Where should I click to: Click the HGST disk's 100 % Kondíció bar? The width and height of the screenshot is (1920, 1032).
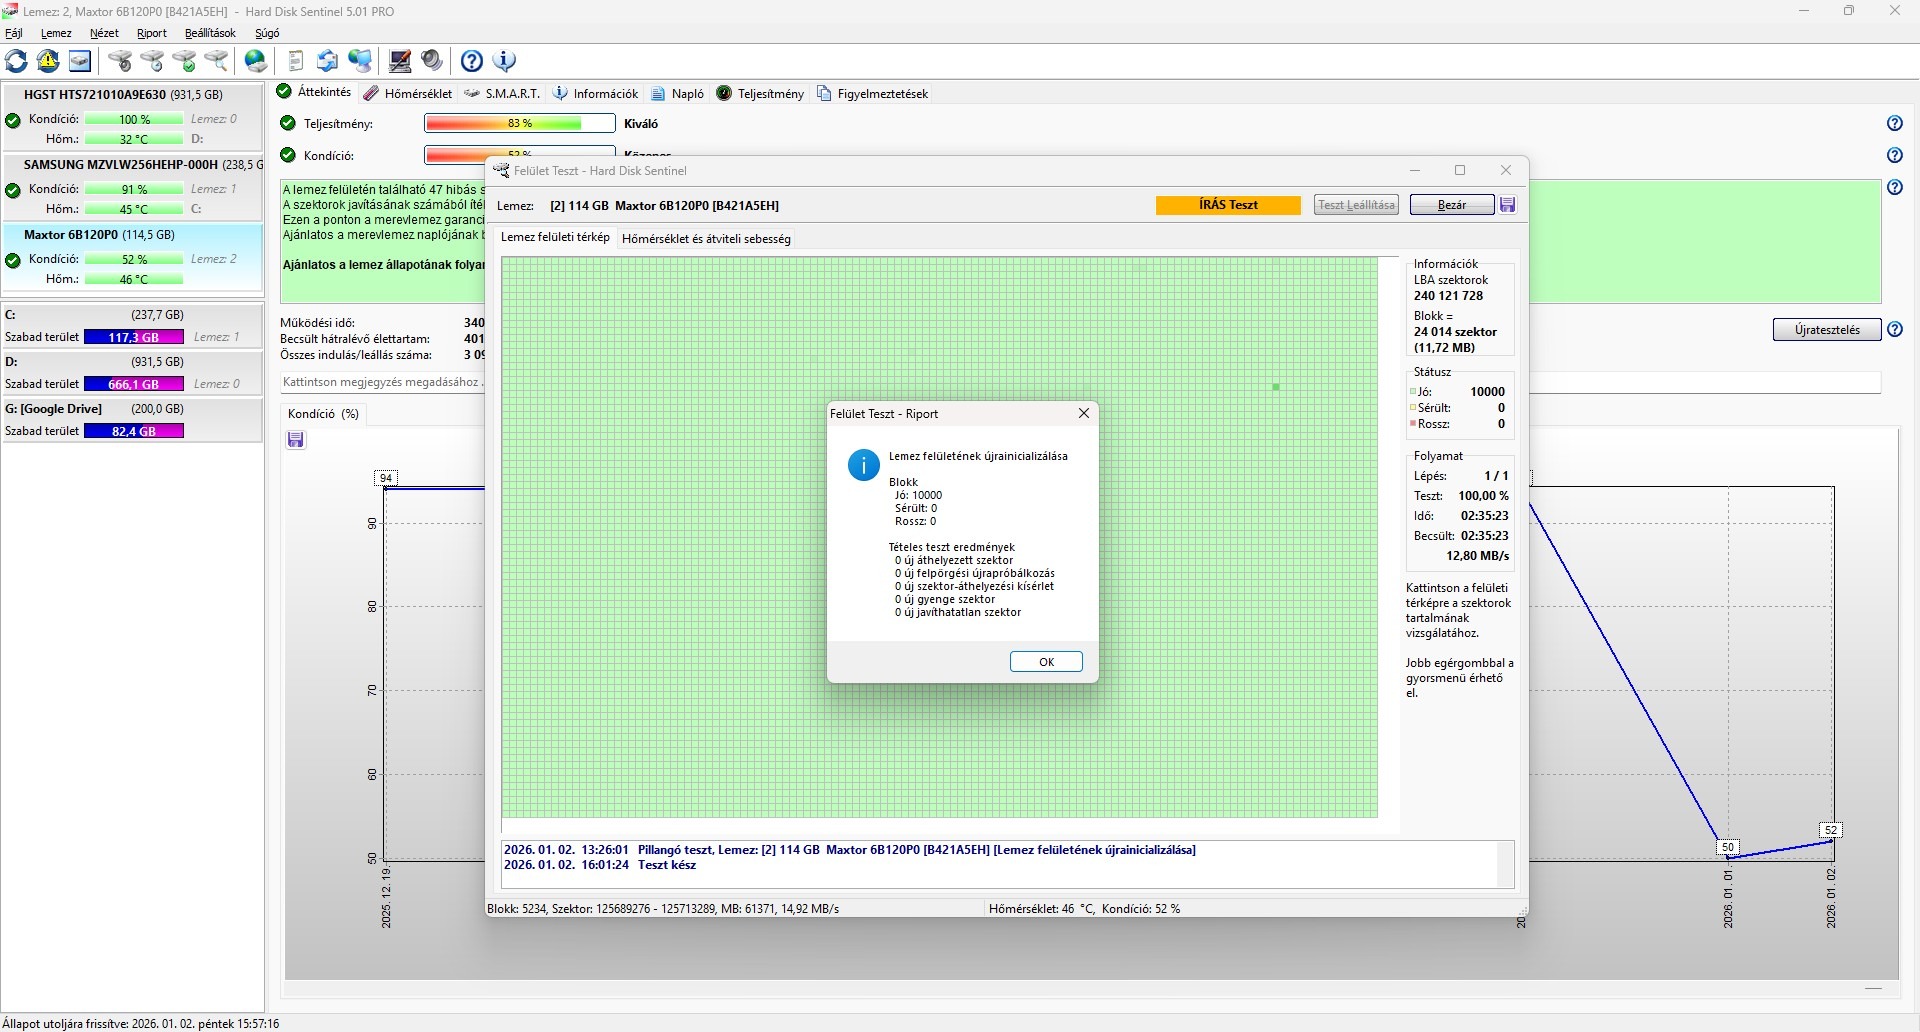point(134,119)
